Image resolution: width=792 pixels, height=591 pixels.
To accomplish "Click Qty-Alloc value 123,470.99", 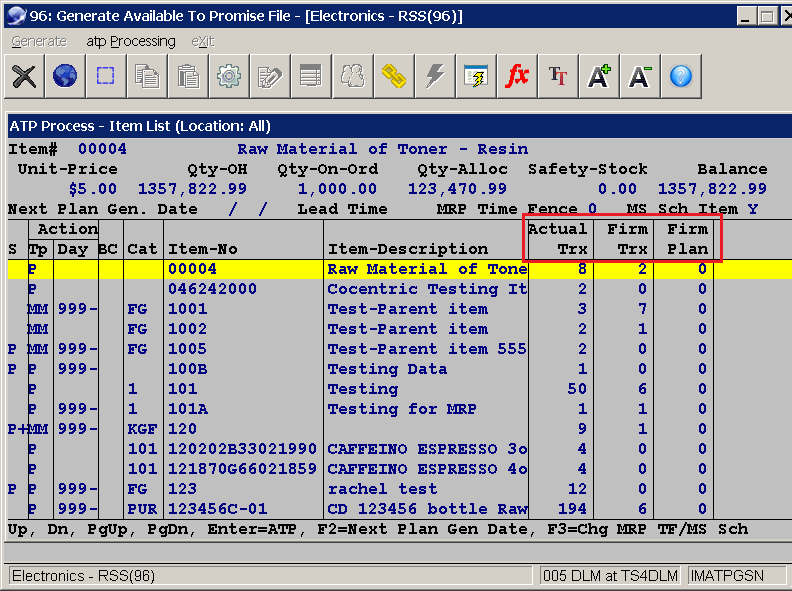I will 458,189.
